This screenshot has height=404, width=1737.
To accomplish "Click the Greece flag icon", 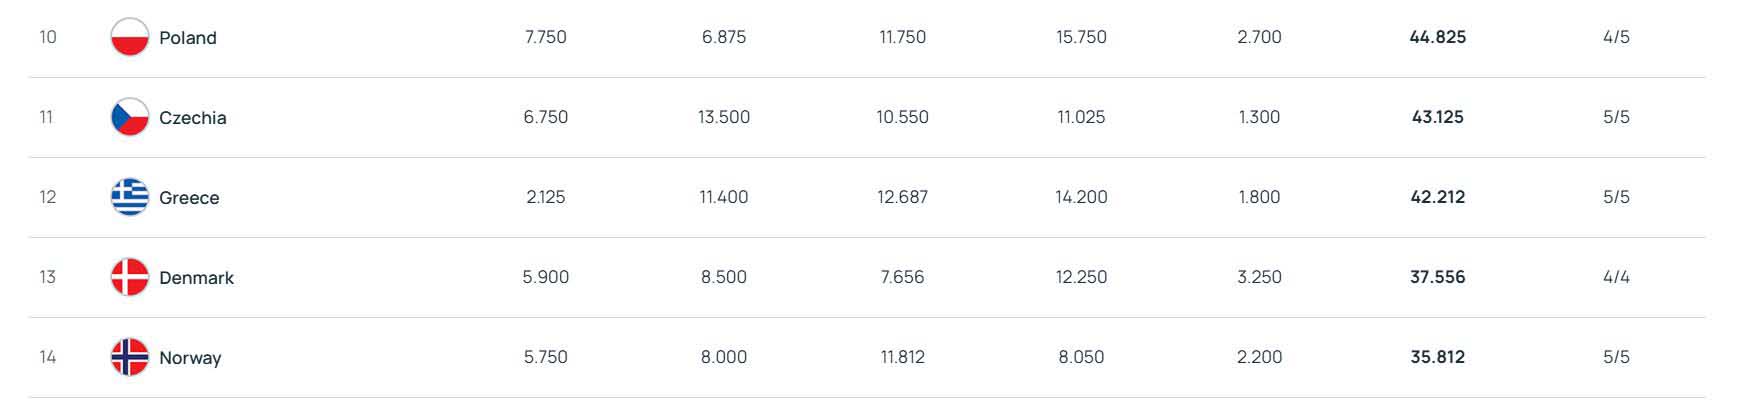I will tap(129, 197).
